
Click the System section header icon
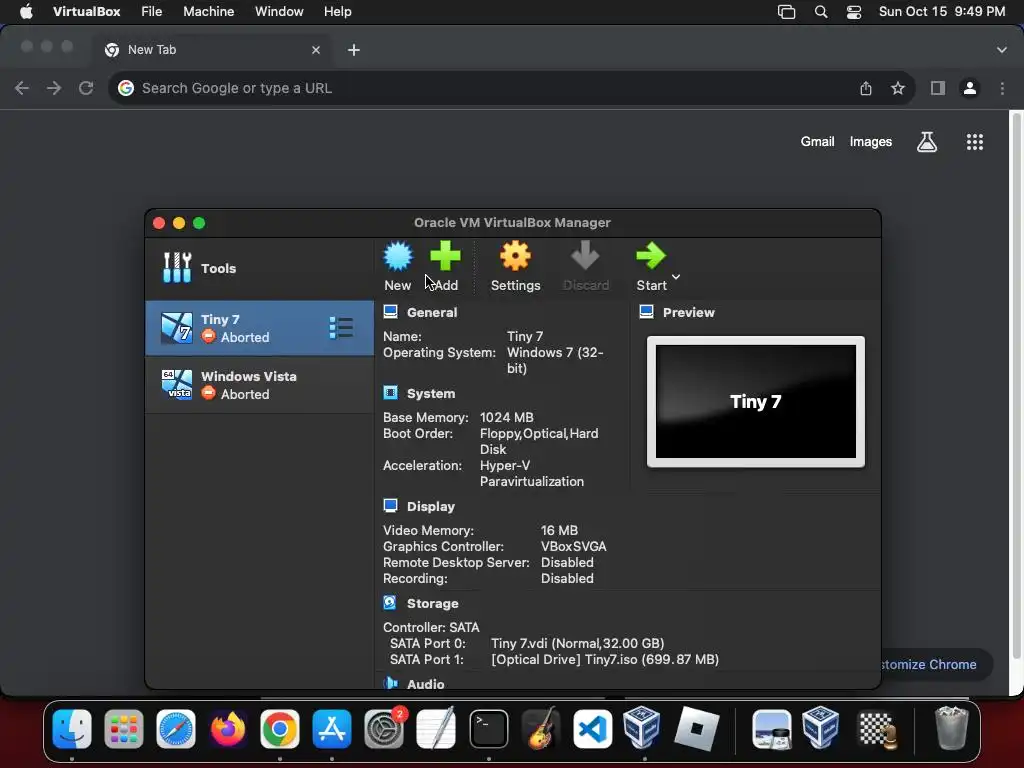pyautogui.click(x=391, y=392)
